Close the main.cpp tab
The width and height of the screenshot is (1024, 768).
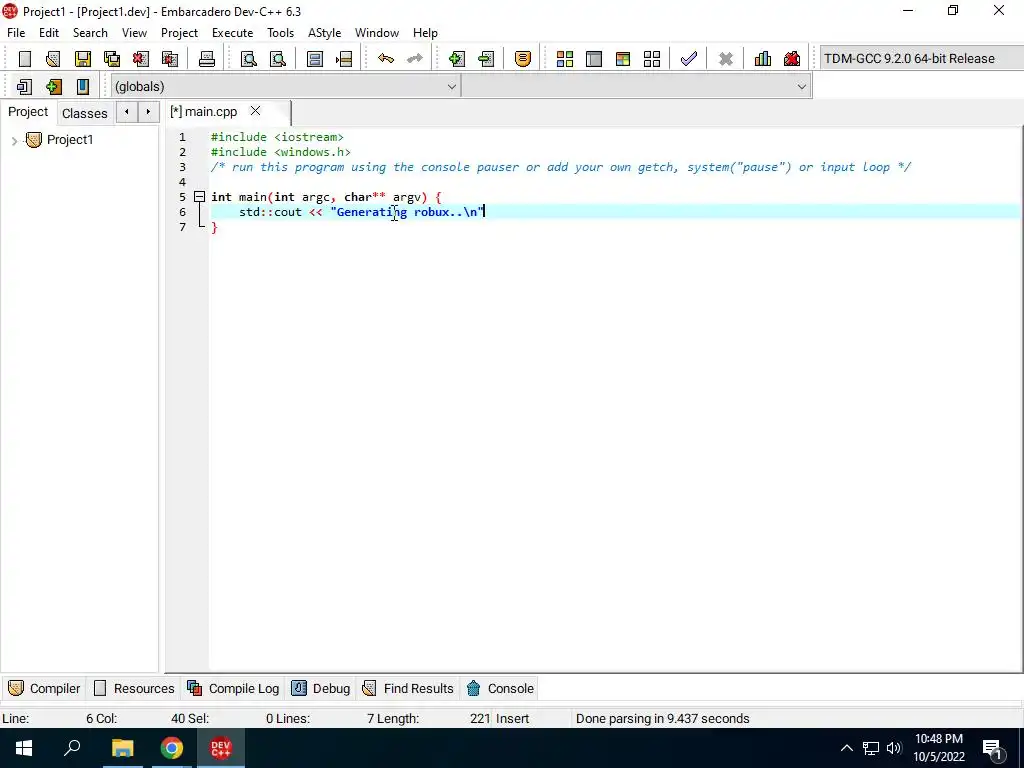click(255, 111)
